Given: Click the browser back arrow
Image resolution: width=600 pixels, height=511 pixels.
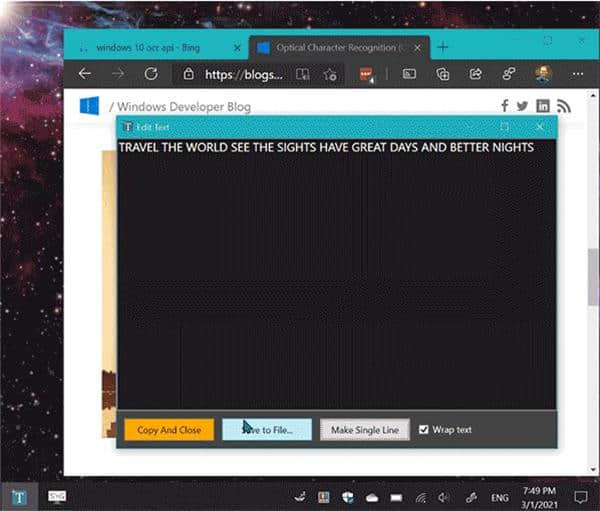Looking at the screenshot, I should tap(85, 73).
